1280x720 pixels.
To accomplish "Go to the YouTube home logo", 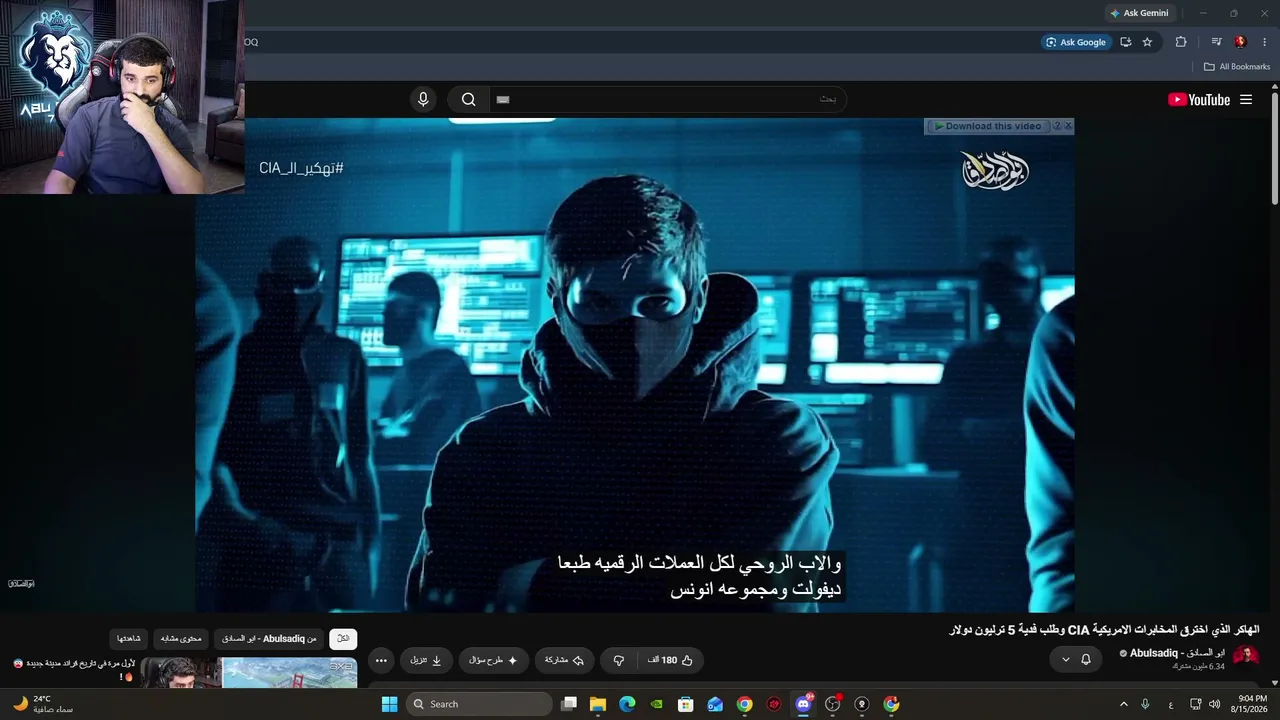I will click(1199, 99).
